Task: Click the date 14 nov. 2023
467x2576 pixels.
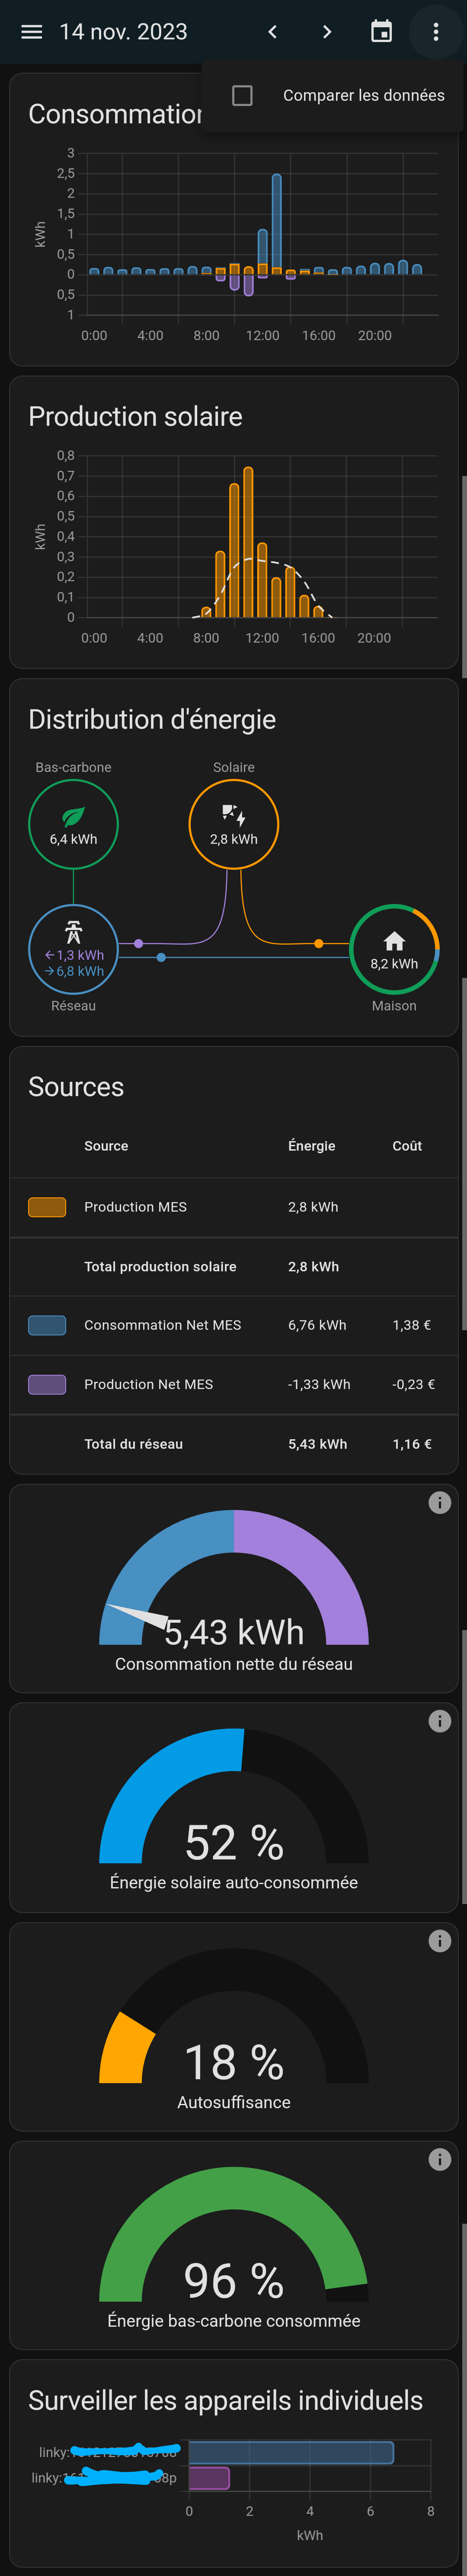Action: pos(123,32)
